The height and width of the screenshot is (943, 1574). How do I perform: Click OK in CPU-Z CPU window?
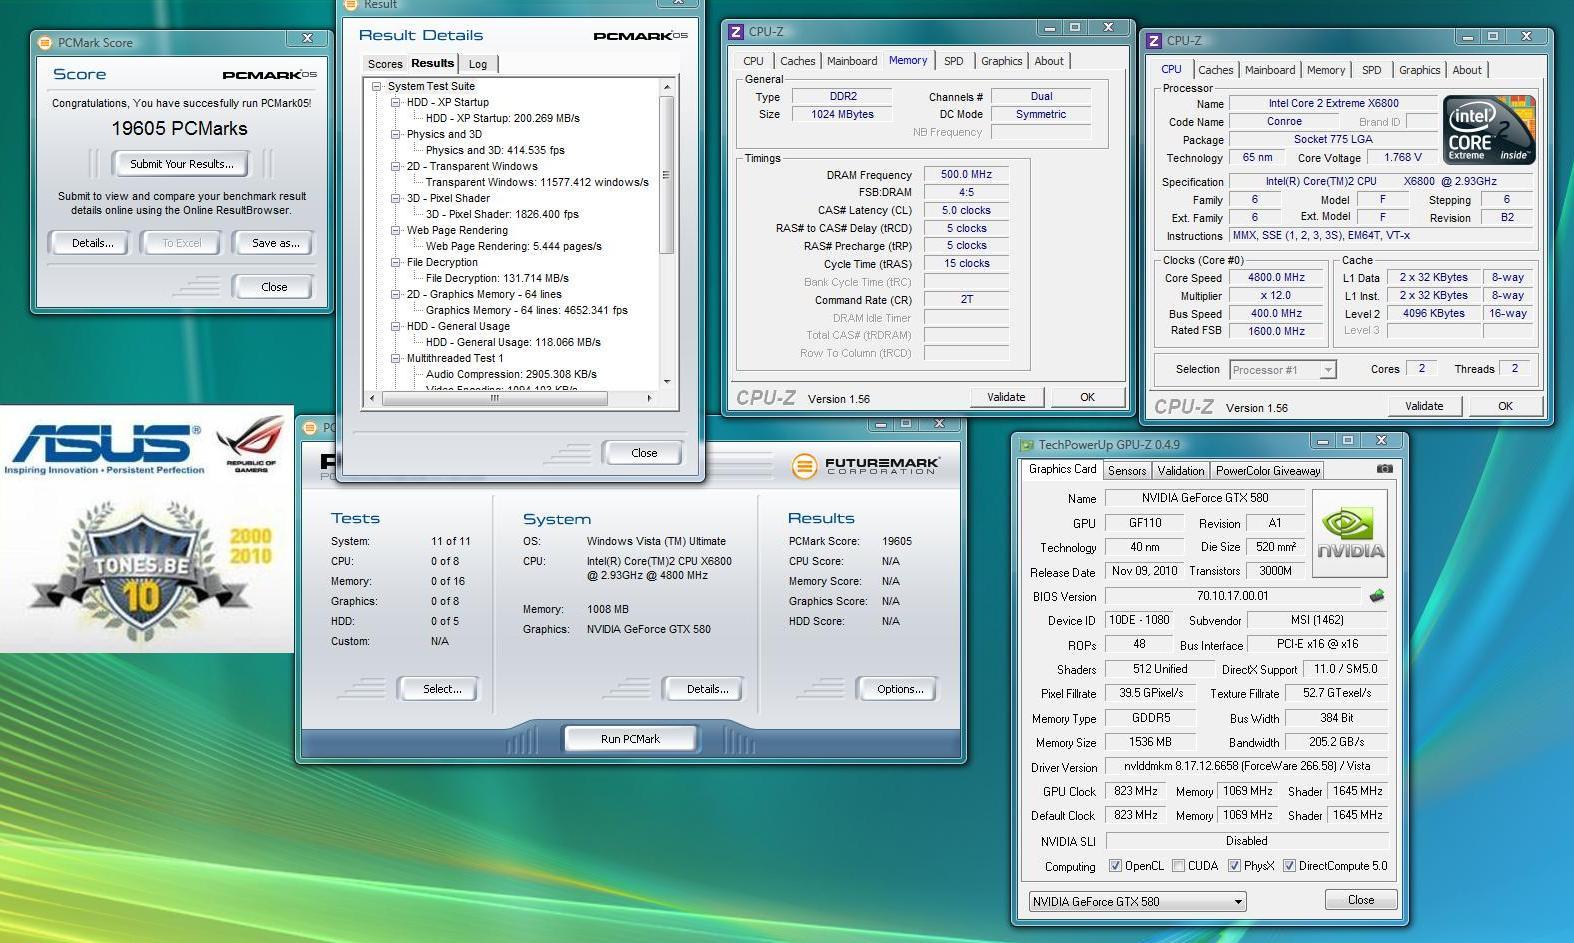(1505, 406)
